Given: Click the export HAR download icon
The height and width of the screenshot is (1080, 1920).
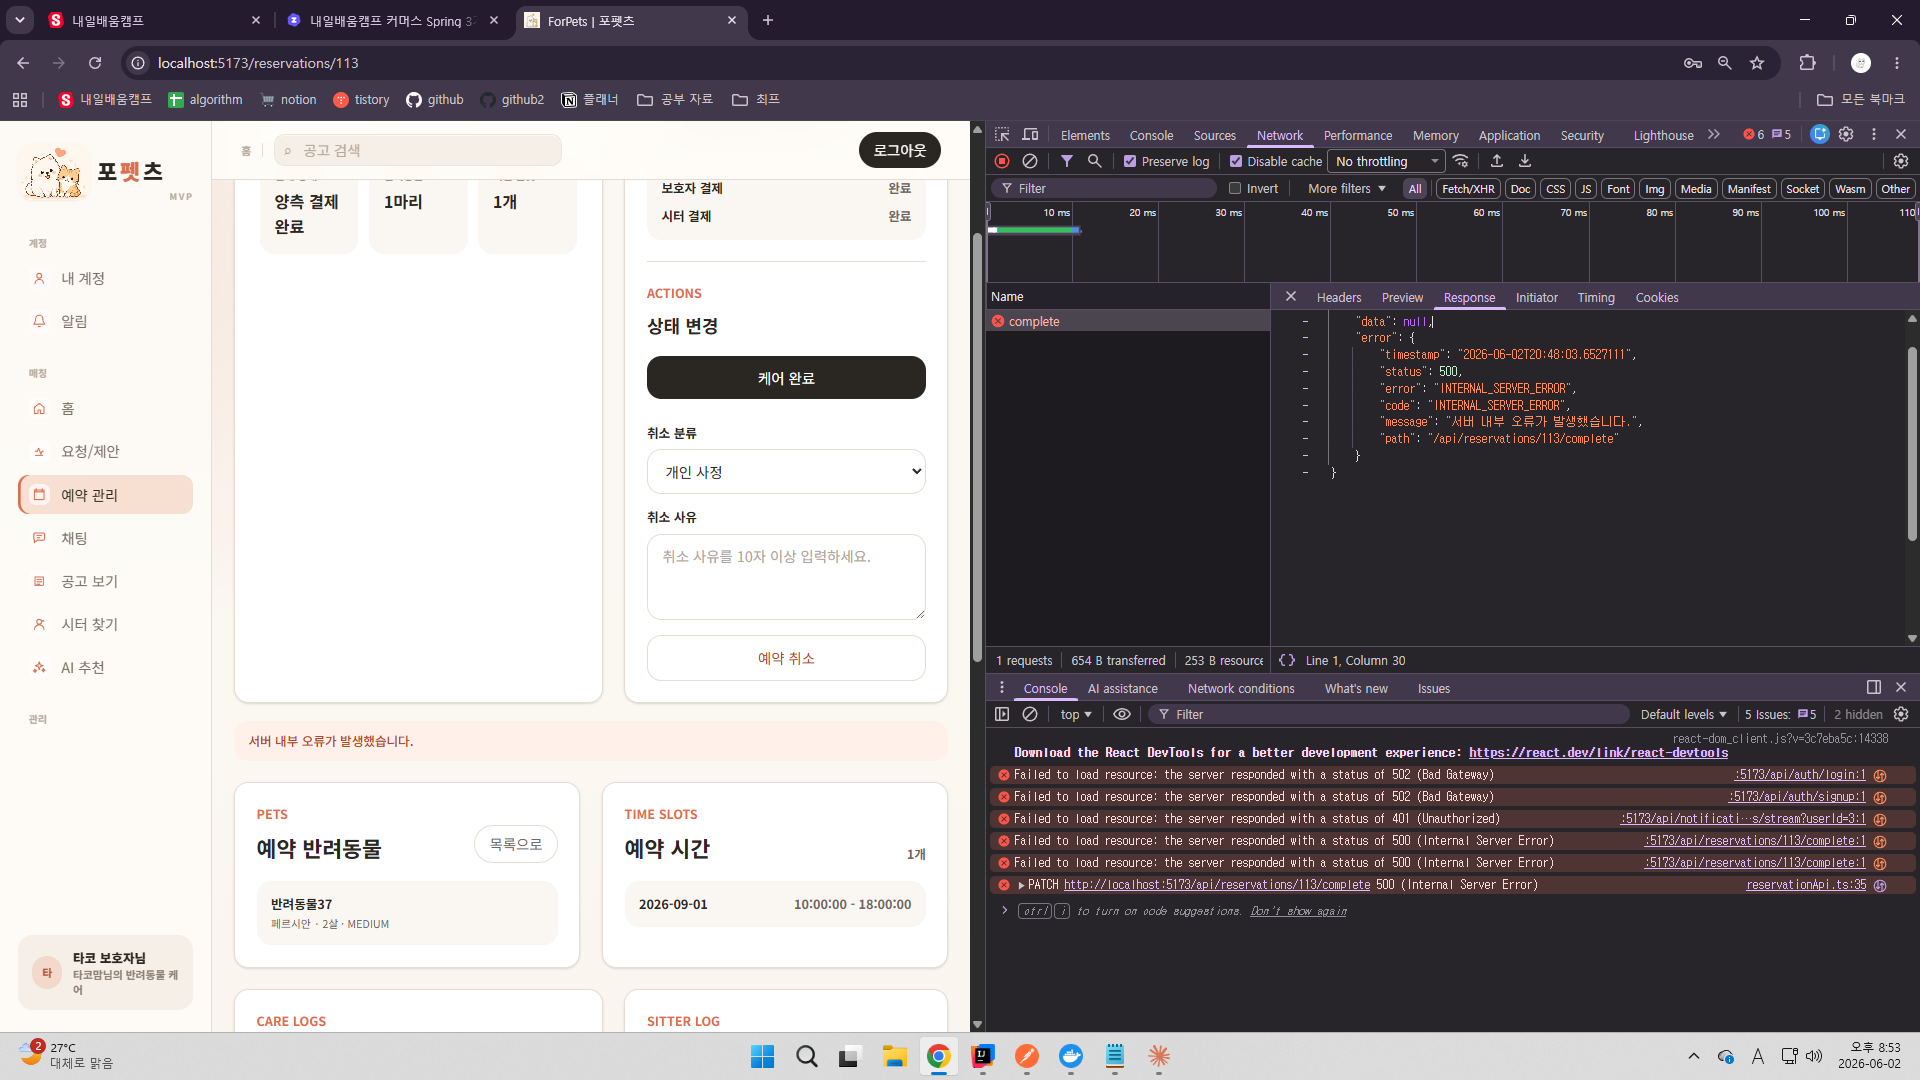Looking at the screenshot, I should (x=1525, y=161).
